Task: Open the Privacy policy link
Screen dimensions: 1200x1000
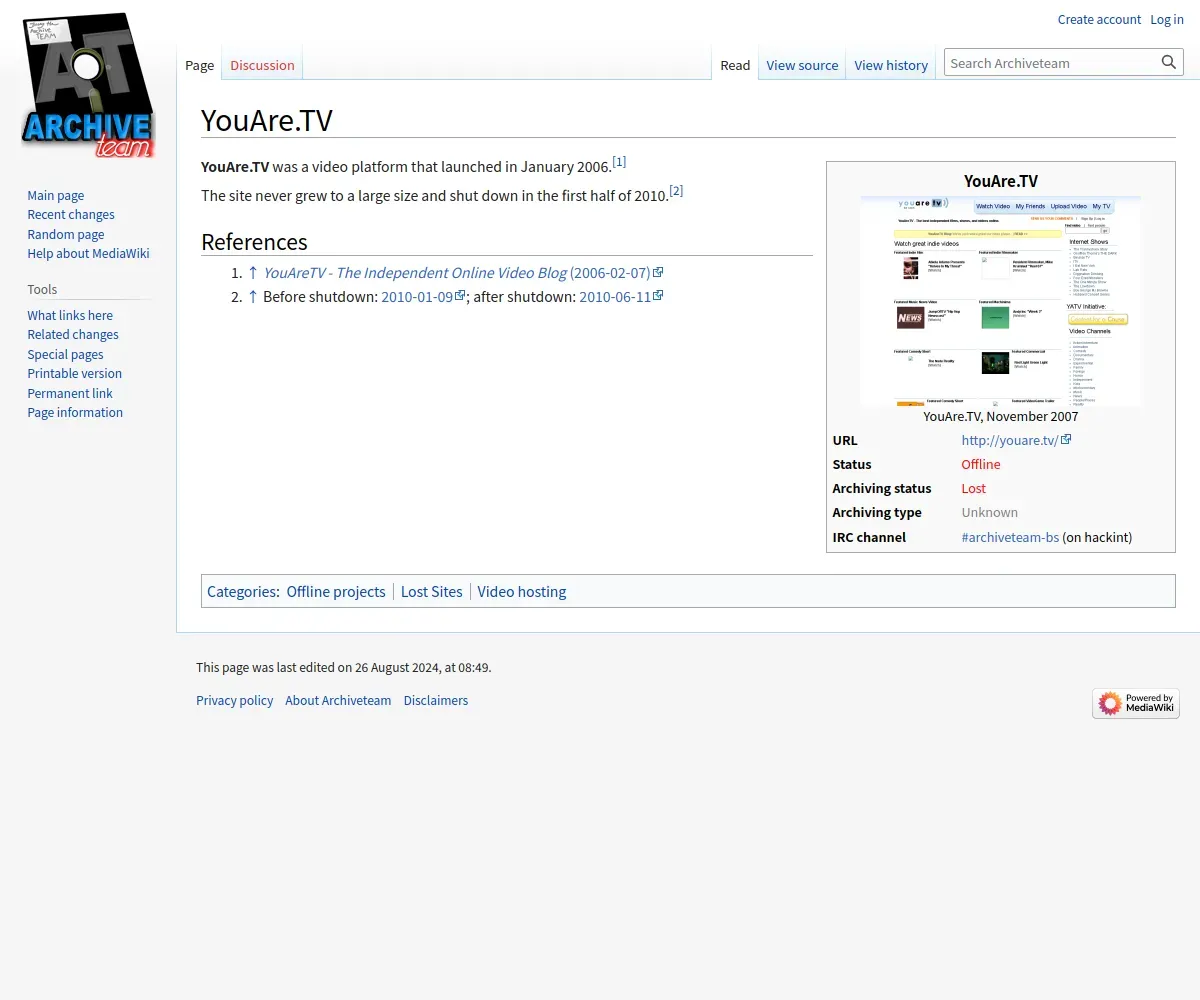Action: pos(234,701)
